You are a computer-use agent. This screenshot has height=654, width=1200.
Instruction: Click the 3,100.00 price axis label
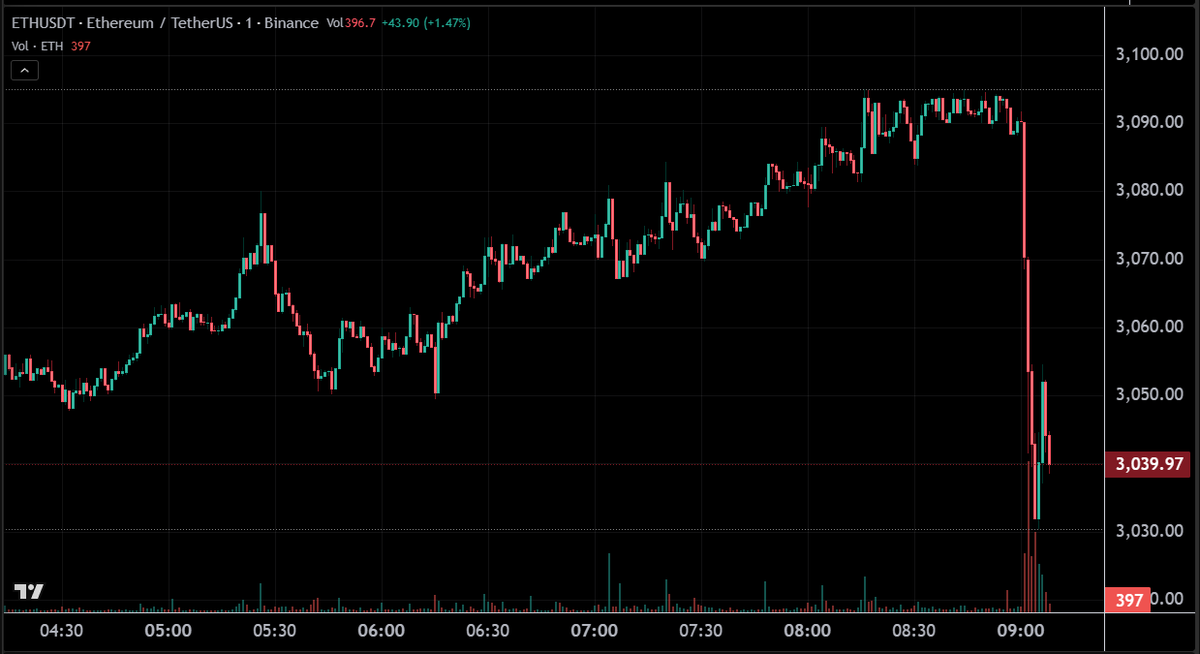pyautogui.click(x=1150, y=54)
